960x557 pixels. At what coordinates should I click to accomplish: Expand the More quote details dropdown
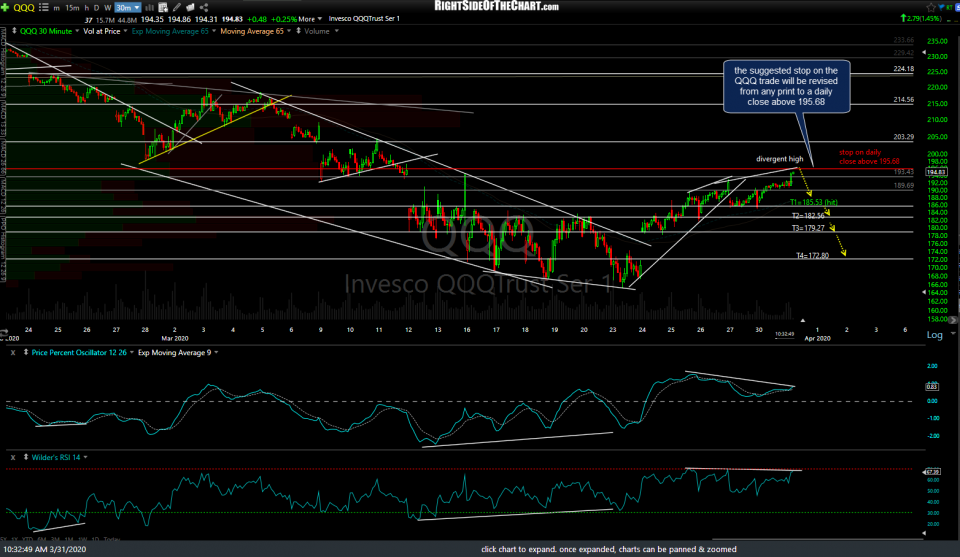coord(310,19)
